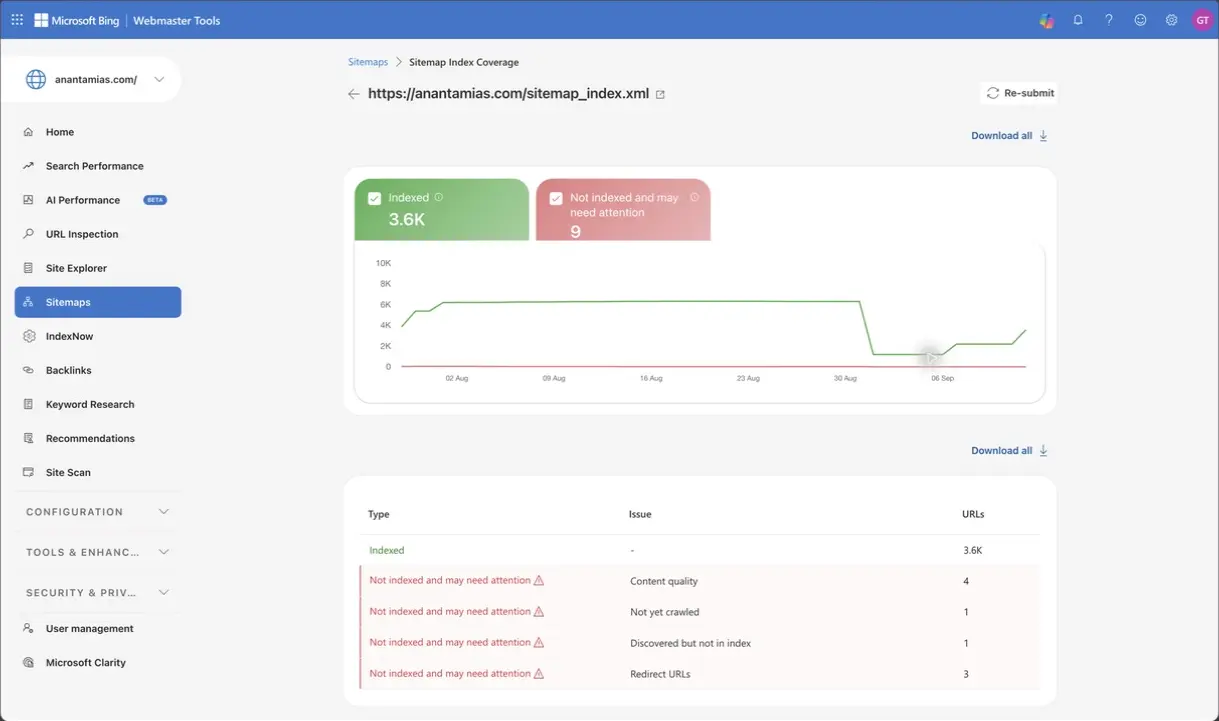Select Sitemaps in the sidebar

98,302
